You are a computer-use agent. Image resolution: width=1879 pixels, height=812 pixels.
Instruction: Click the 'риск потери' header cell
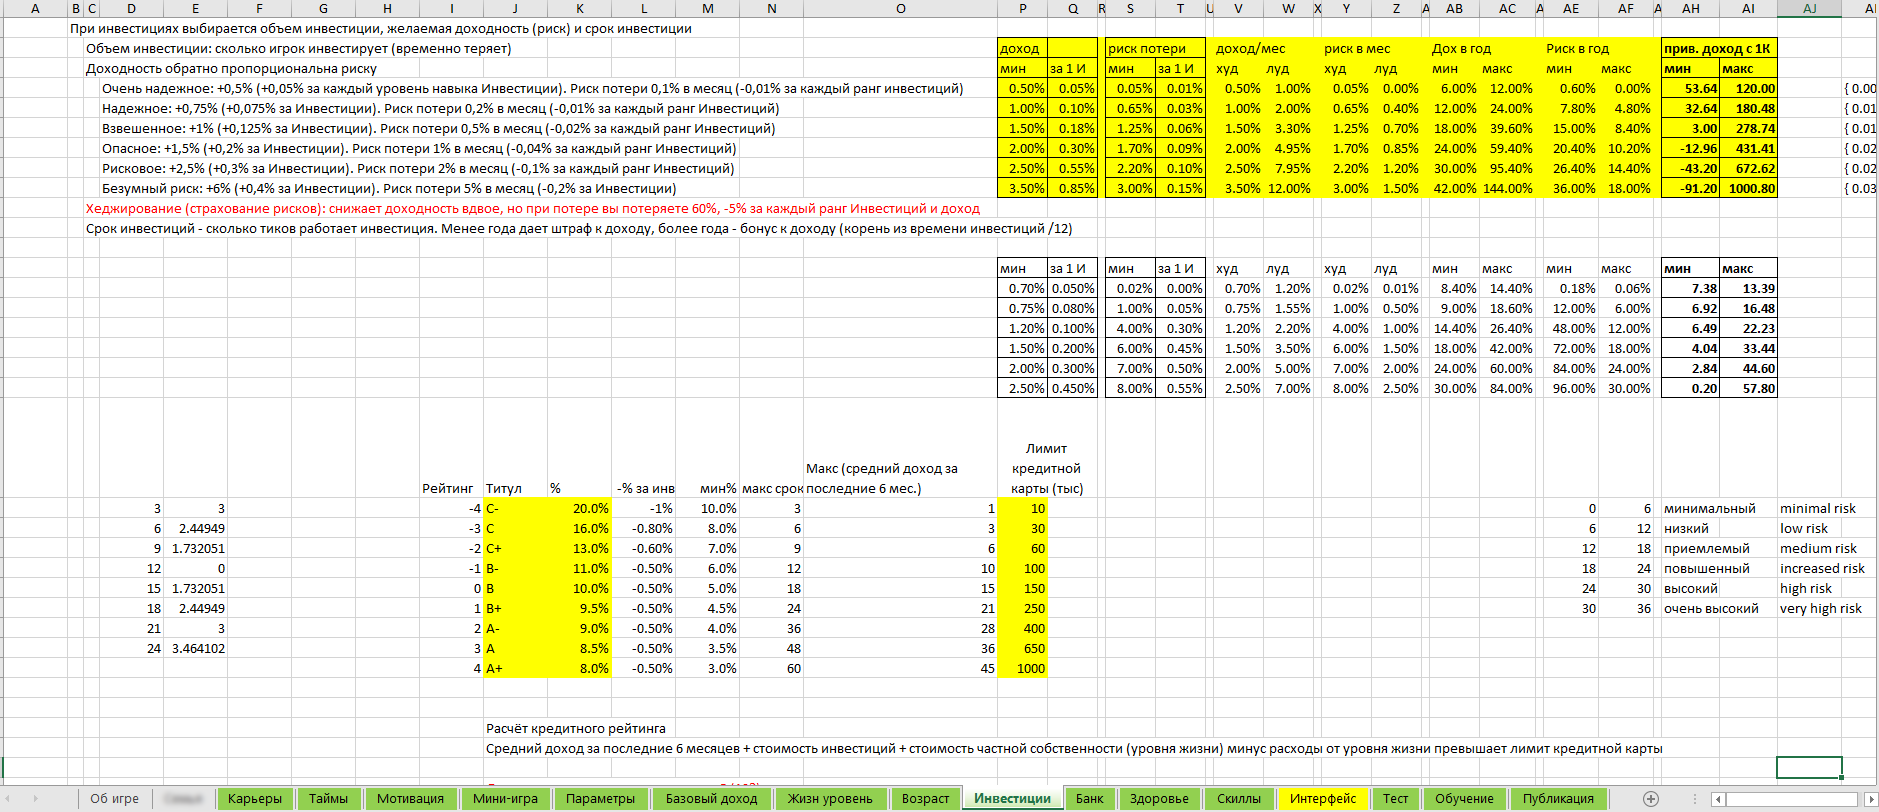1155,48
